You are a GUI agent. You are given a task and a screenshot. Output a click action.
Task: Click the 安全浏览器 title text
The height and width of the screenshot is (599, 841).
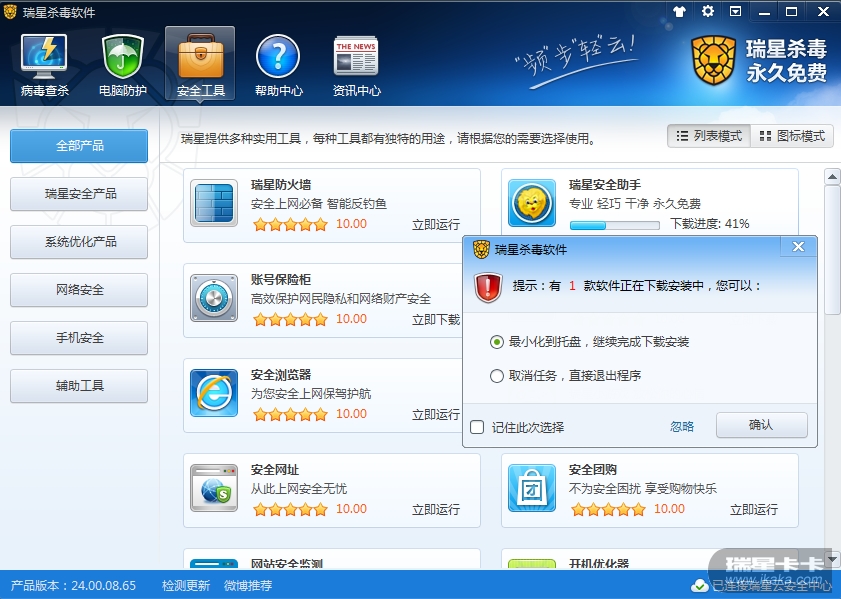click(281, 375)
